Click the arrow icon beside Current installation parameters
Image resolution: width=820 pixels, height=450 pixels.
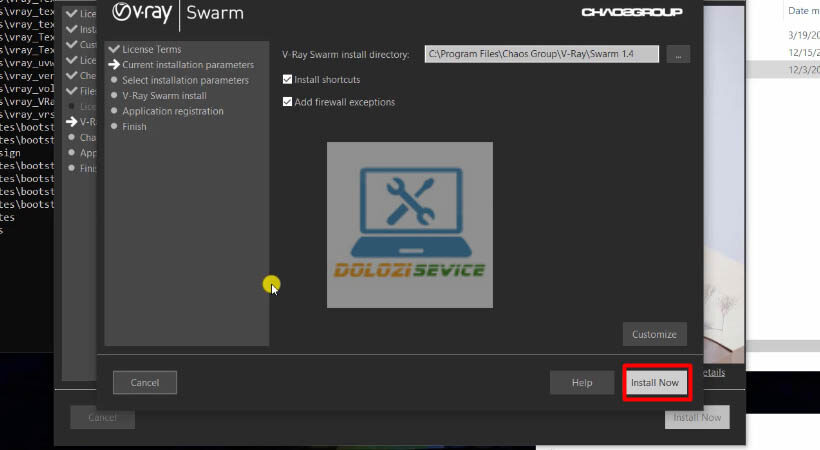pyautogui.click(x=114, y=65)
